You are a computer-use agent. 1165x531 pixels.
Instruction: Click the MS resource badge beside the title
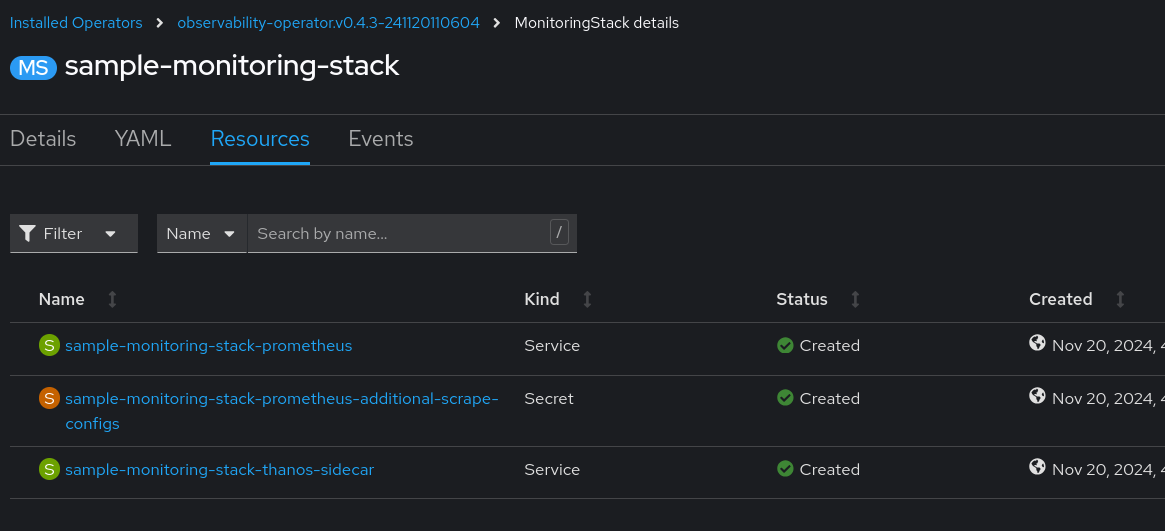coord(33,67)
